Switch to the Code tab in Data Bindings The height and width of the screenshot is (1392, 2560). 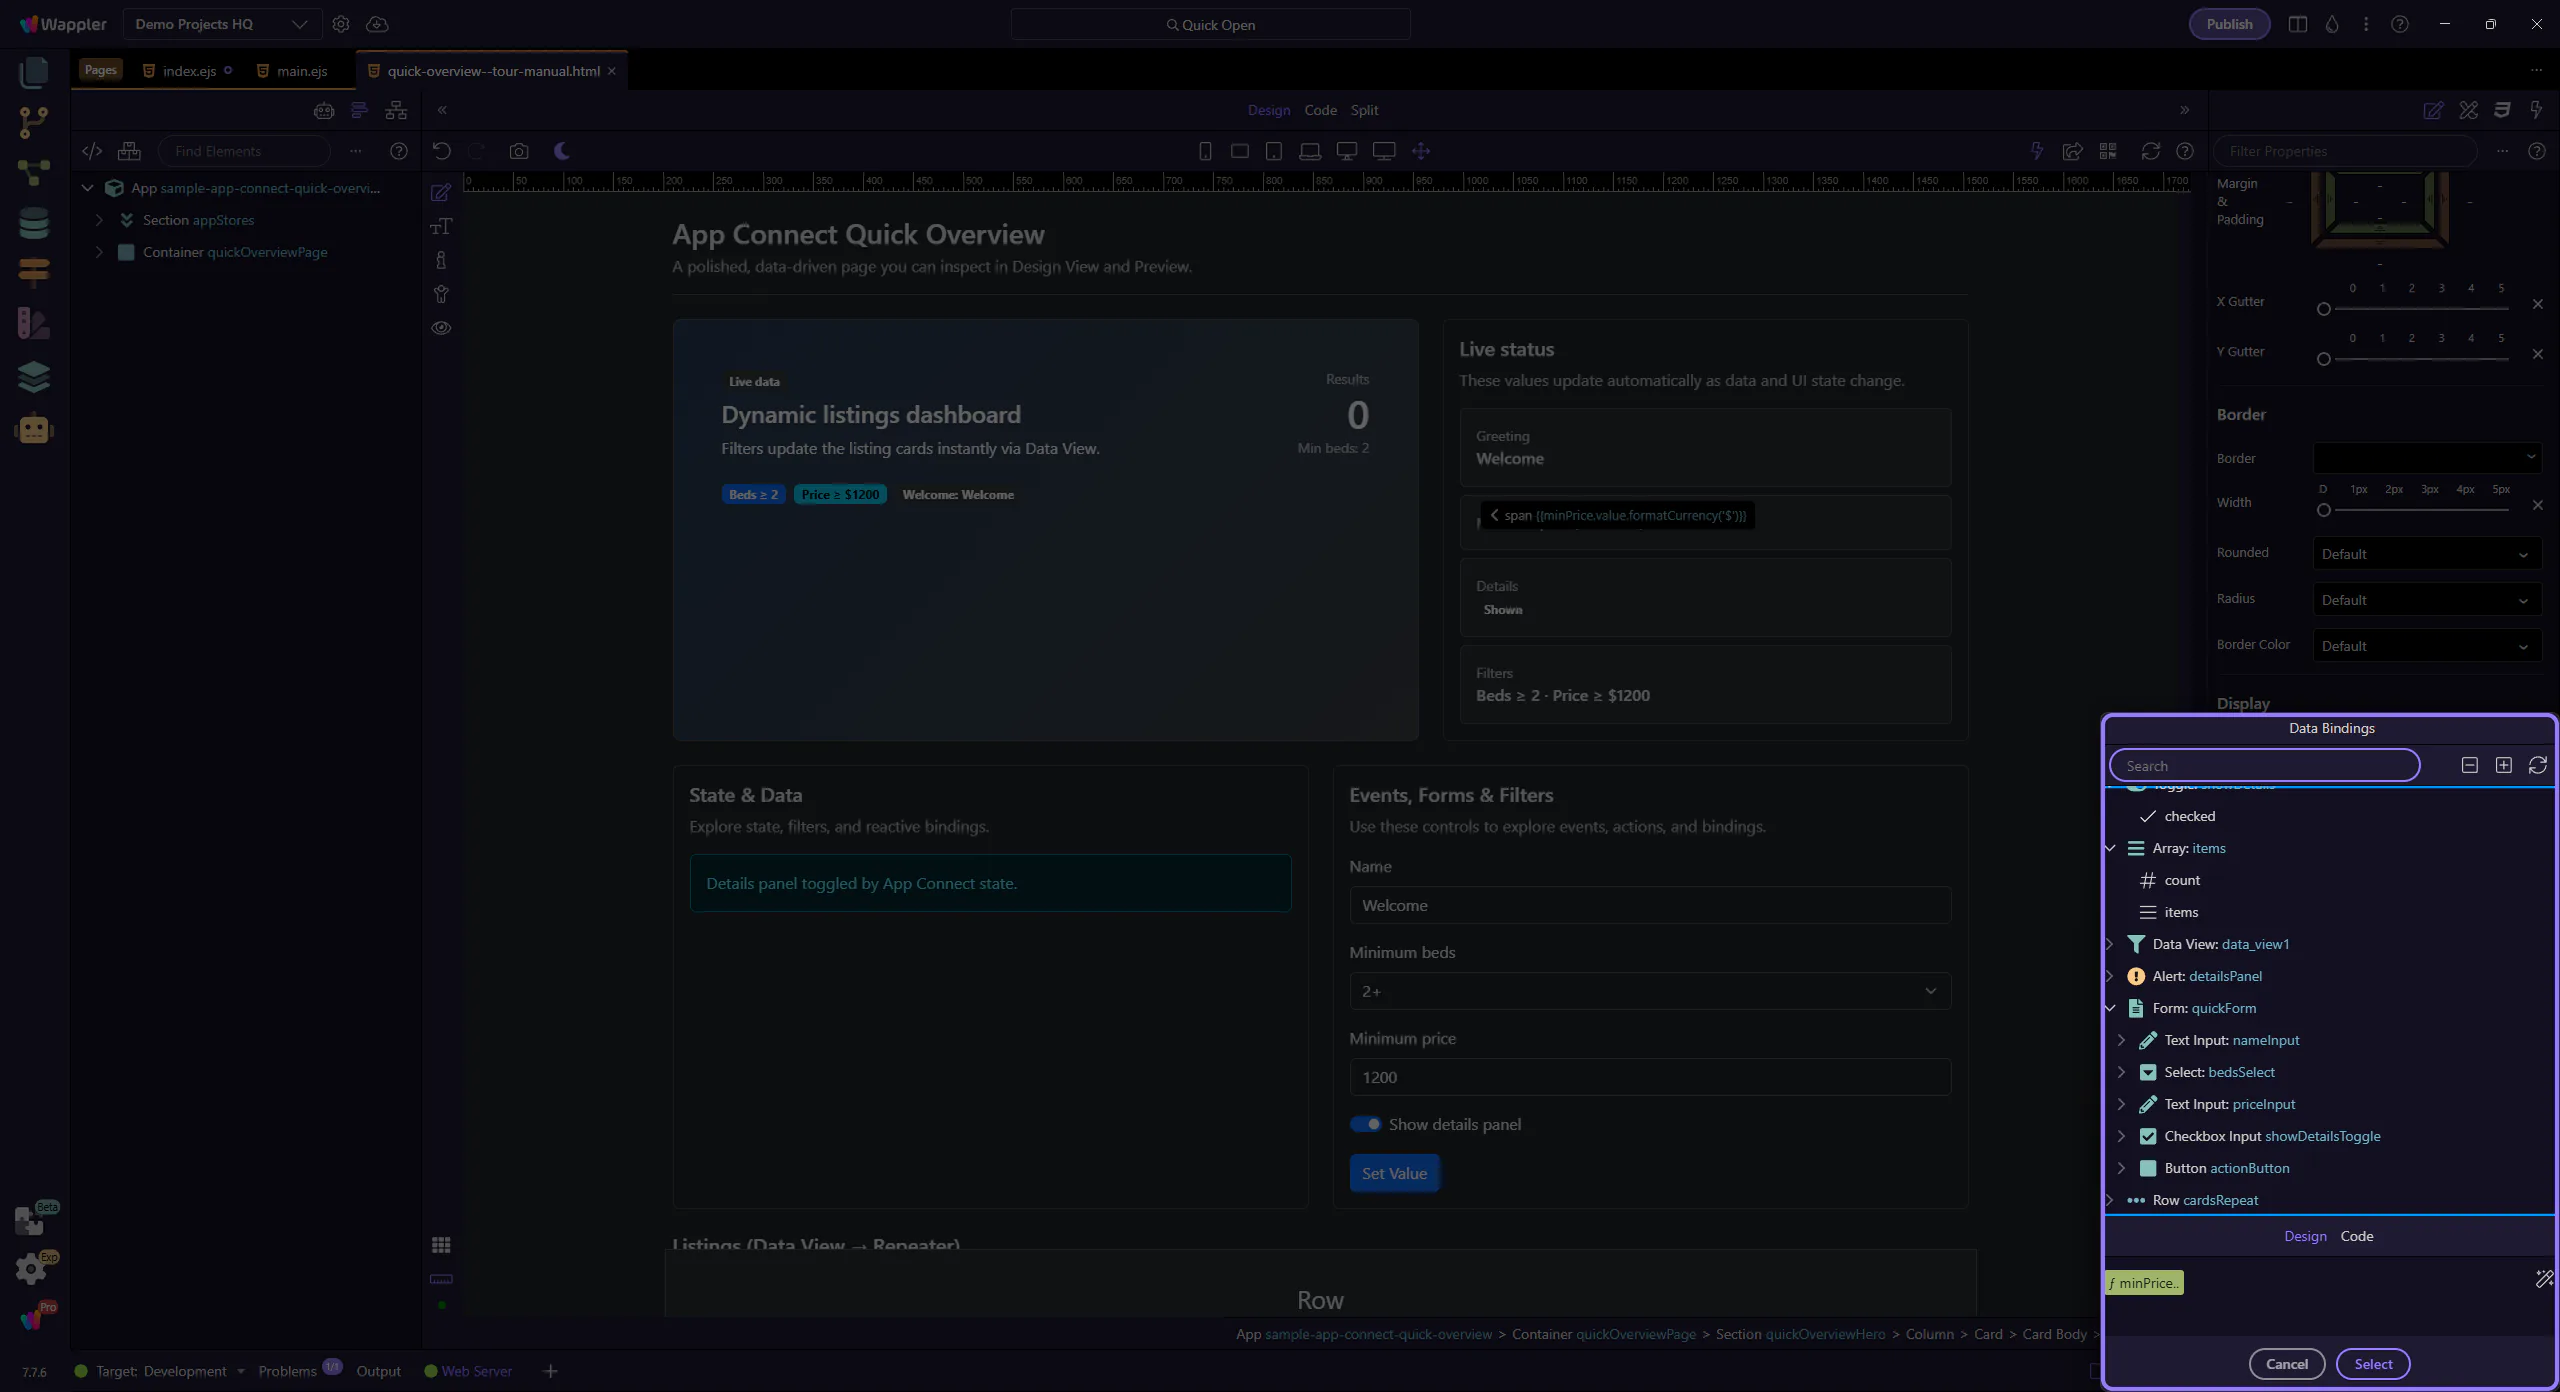pos(2356,1236)
